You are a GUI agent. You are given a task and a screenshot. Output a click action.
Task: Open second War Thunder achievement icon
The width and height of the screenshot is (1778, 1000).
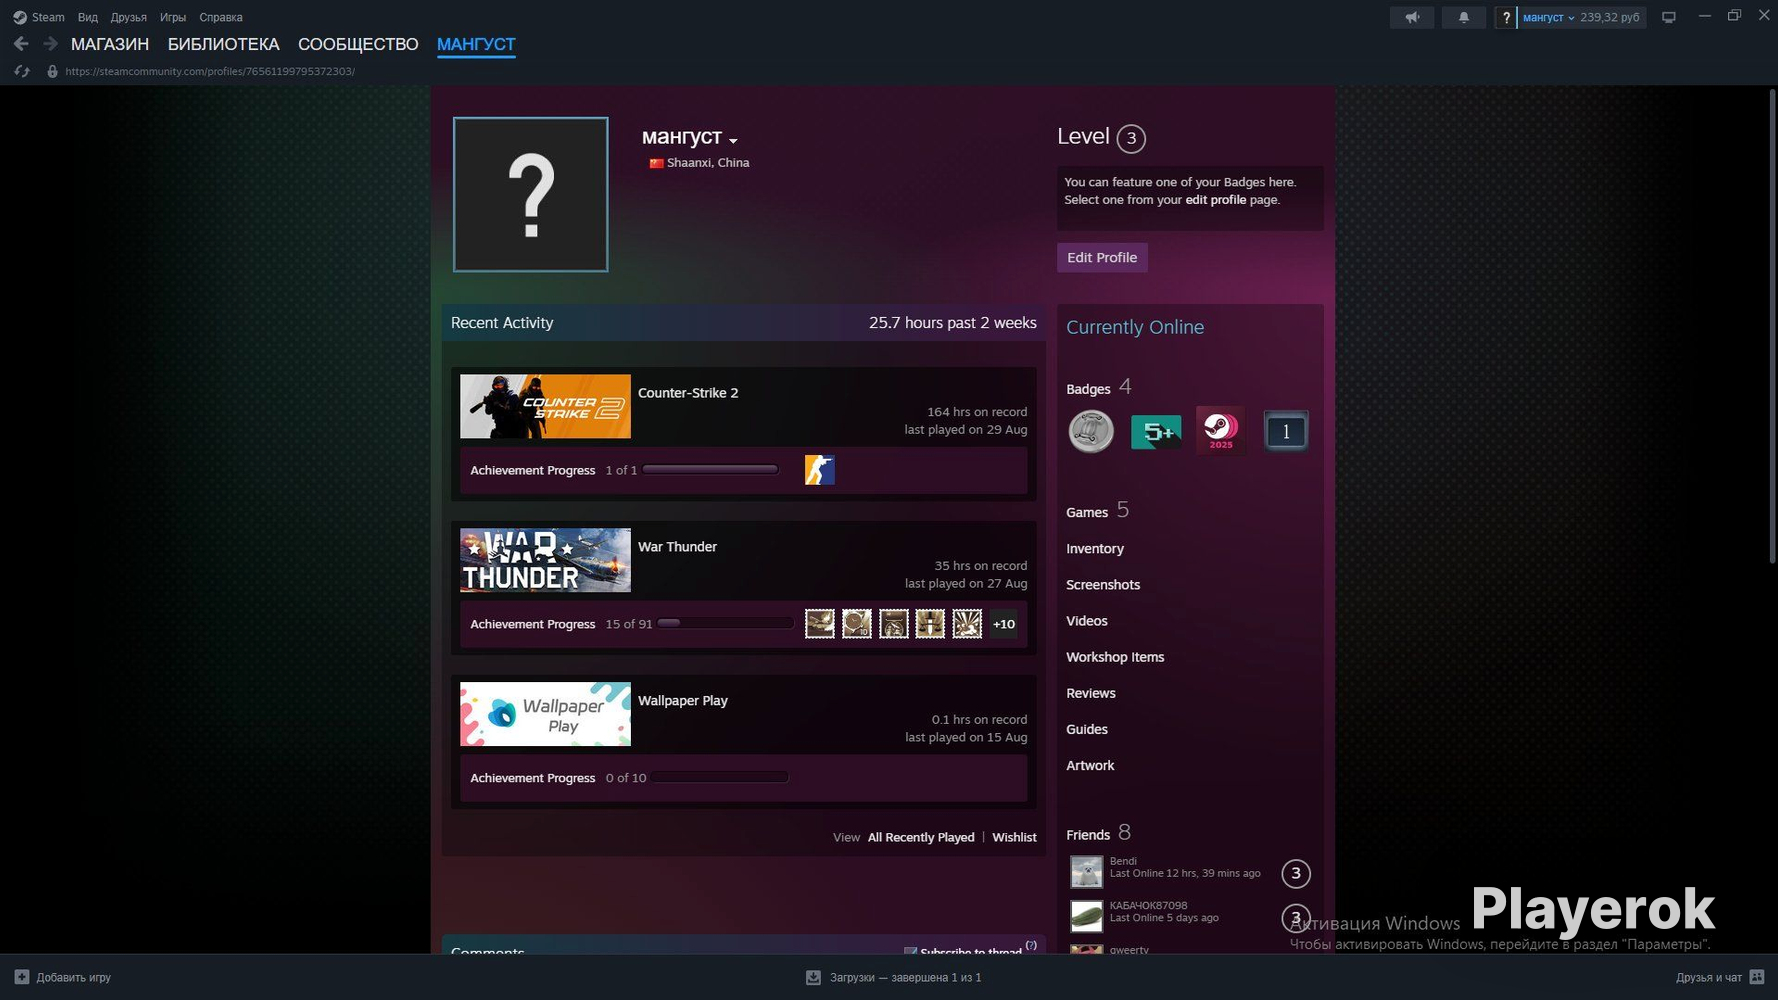(857, 624)
